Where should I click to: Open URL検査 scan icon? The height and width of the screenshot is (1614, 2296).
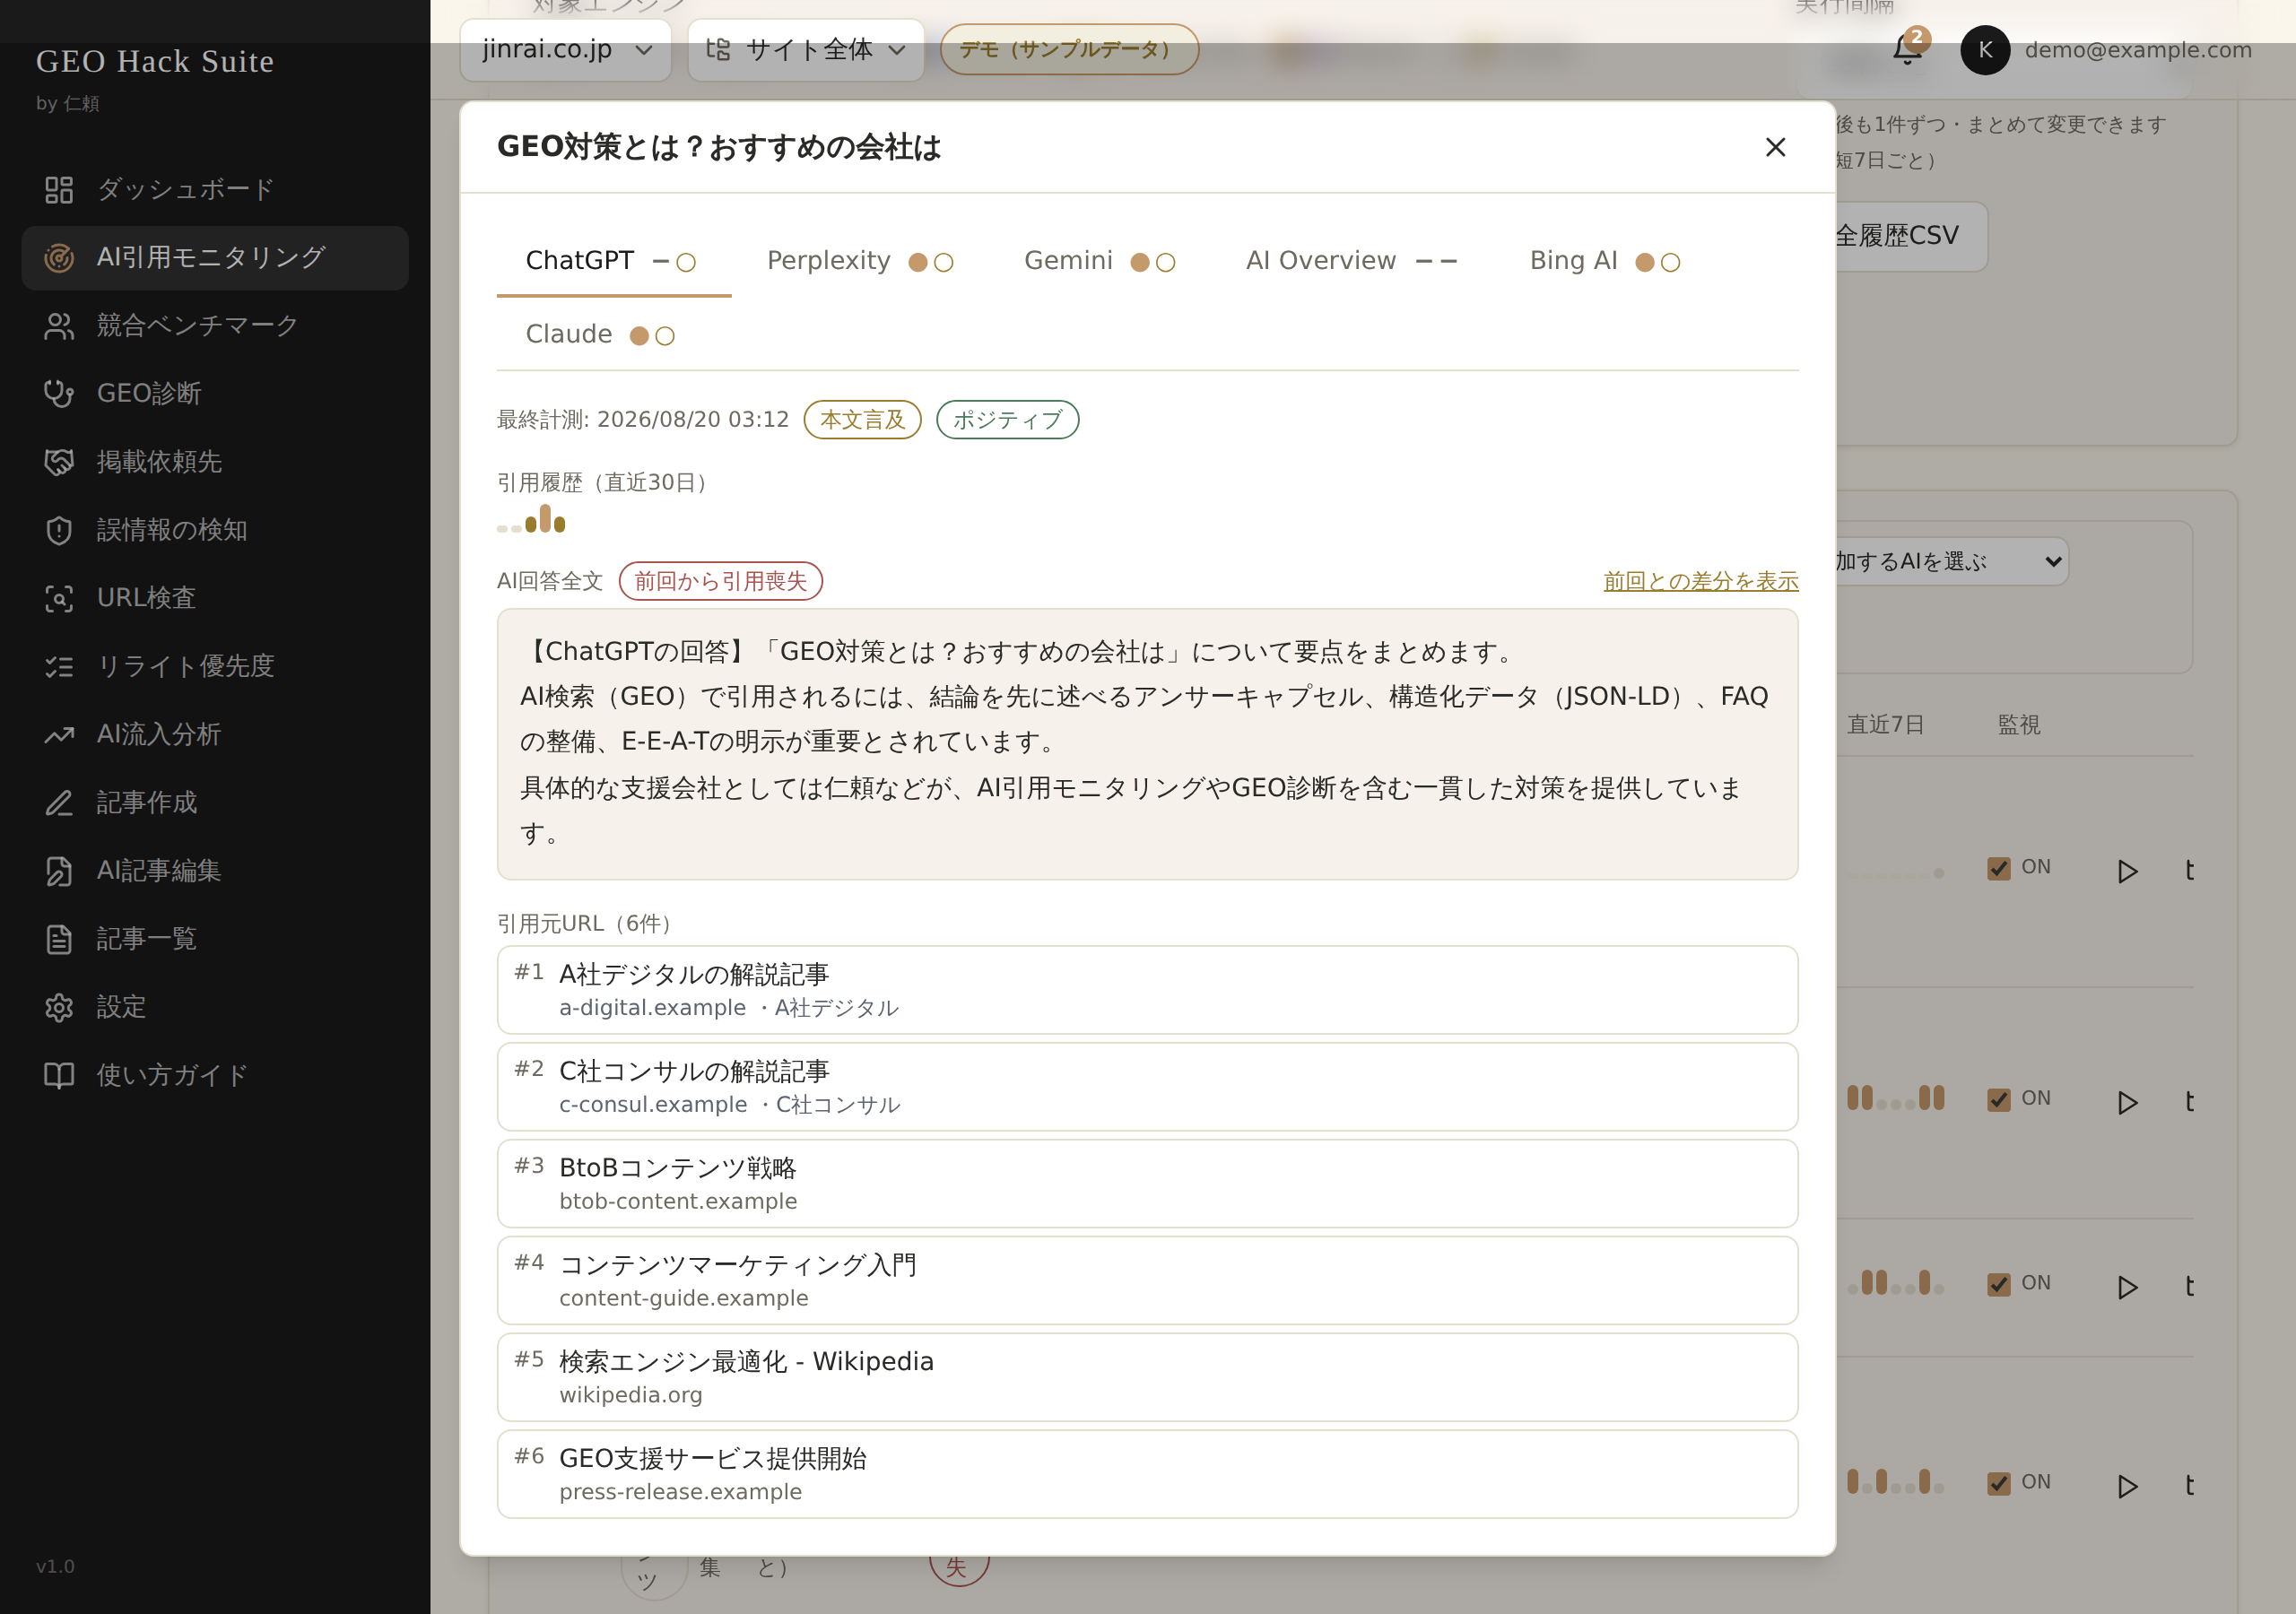click(59, 598)
